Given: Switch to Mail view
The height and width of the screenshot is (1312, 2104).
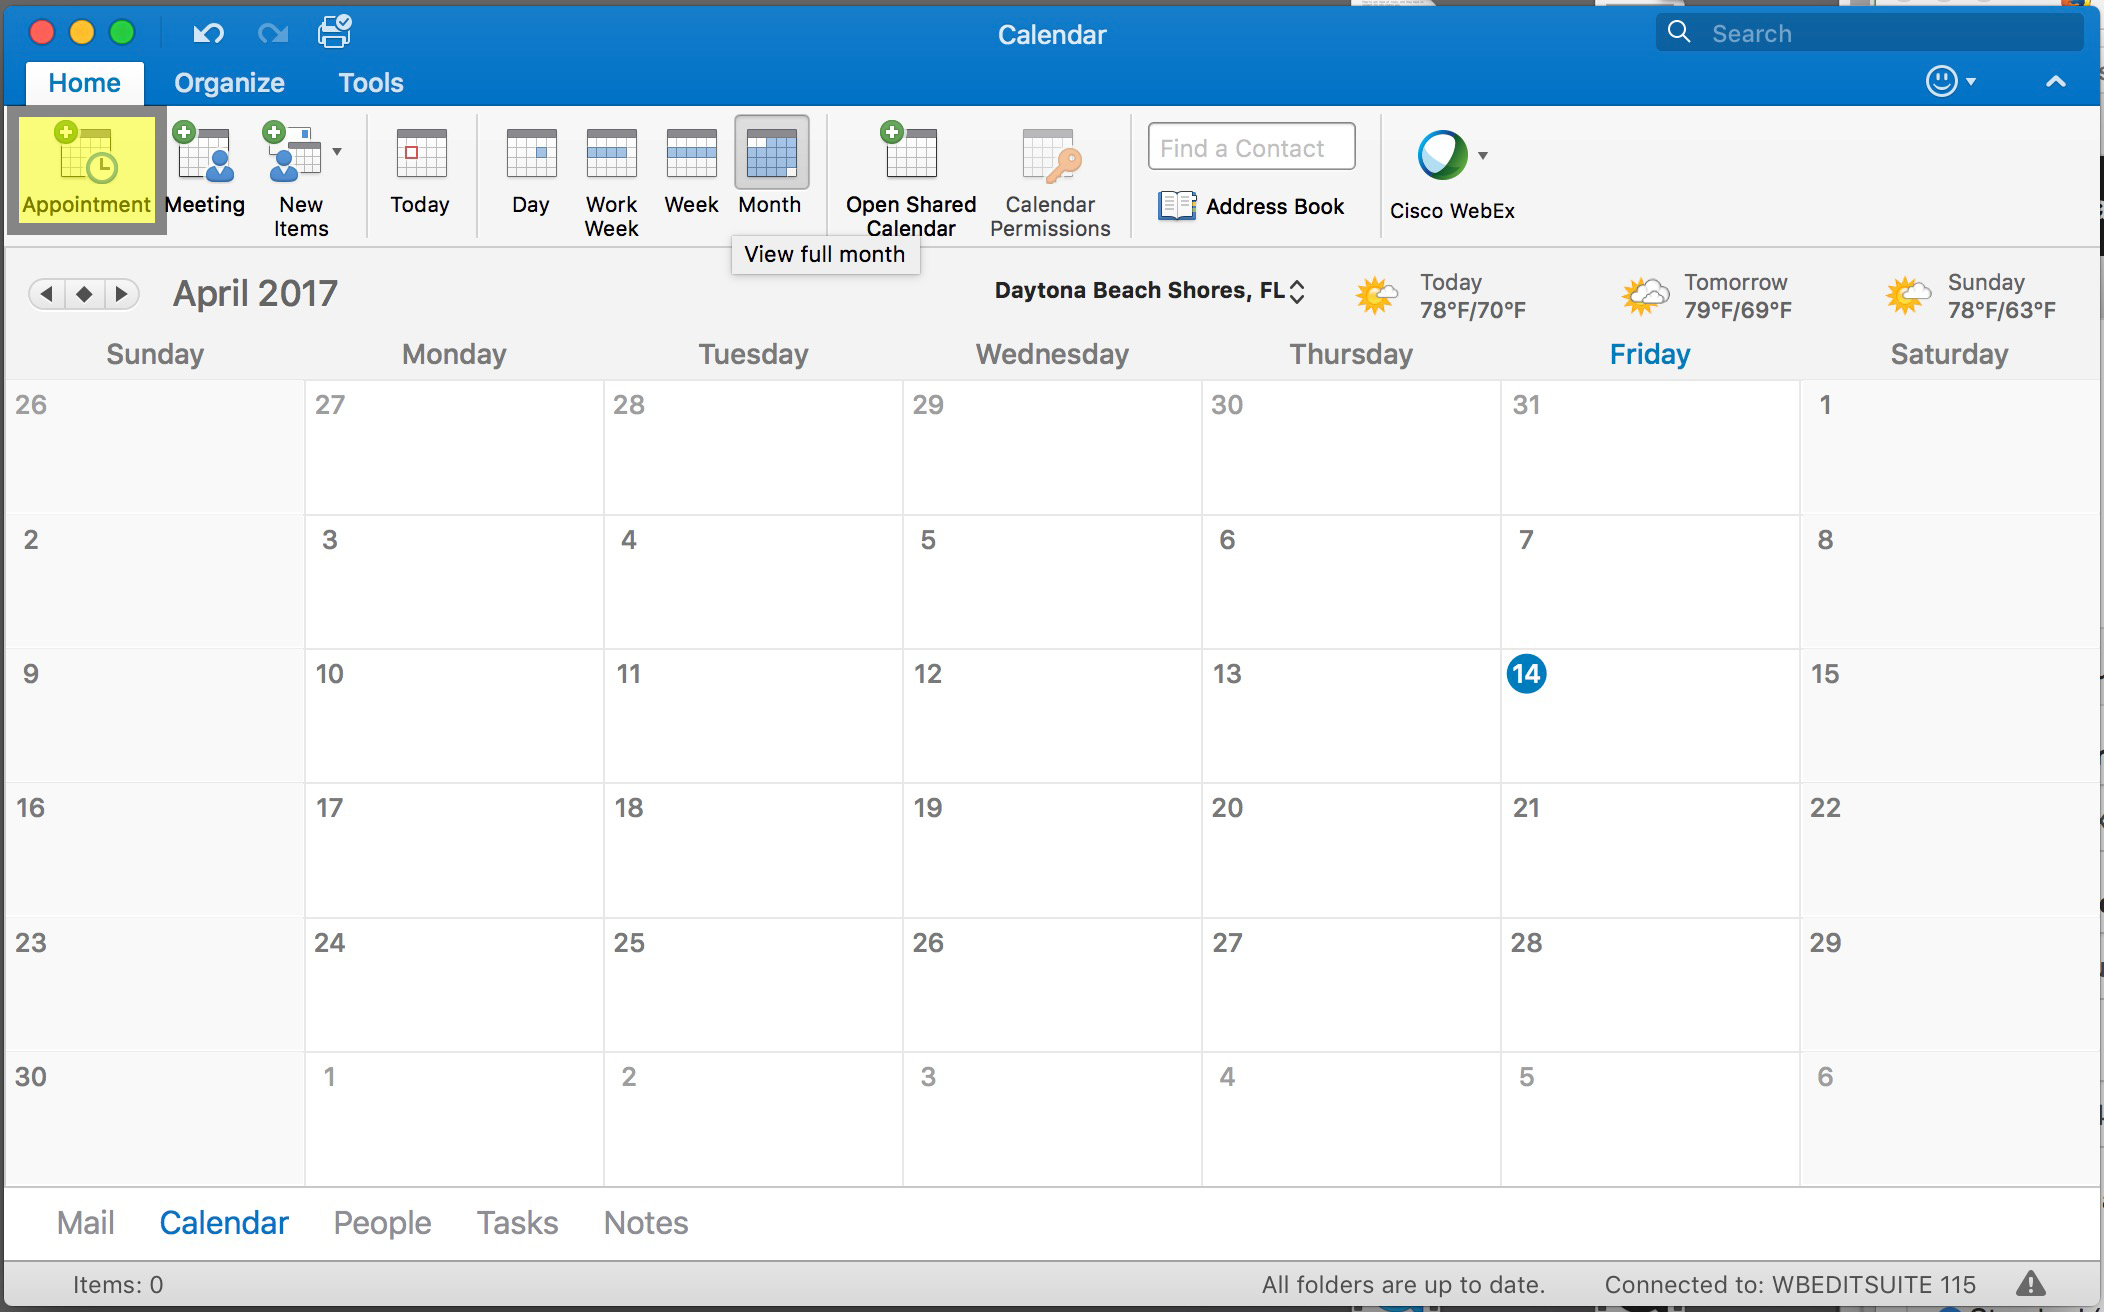Looking at the screenshot, I should click(85, 1222).
